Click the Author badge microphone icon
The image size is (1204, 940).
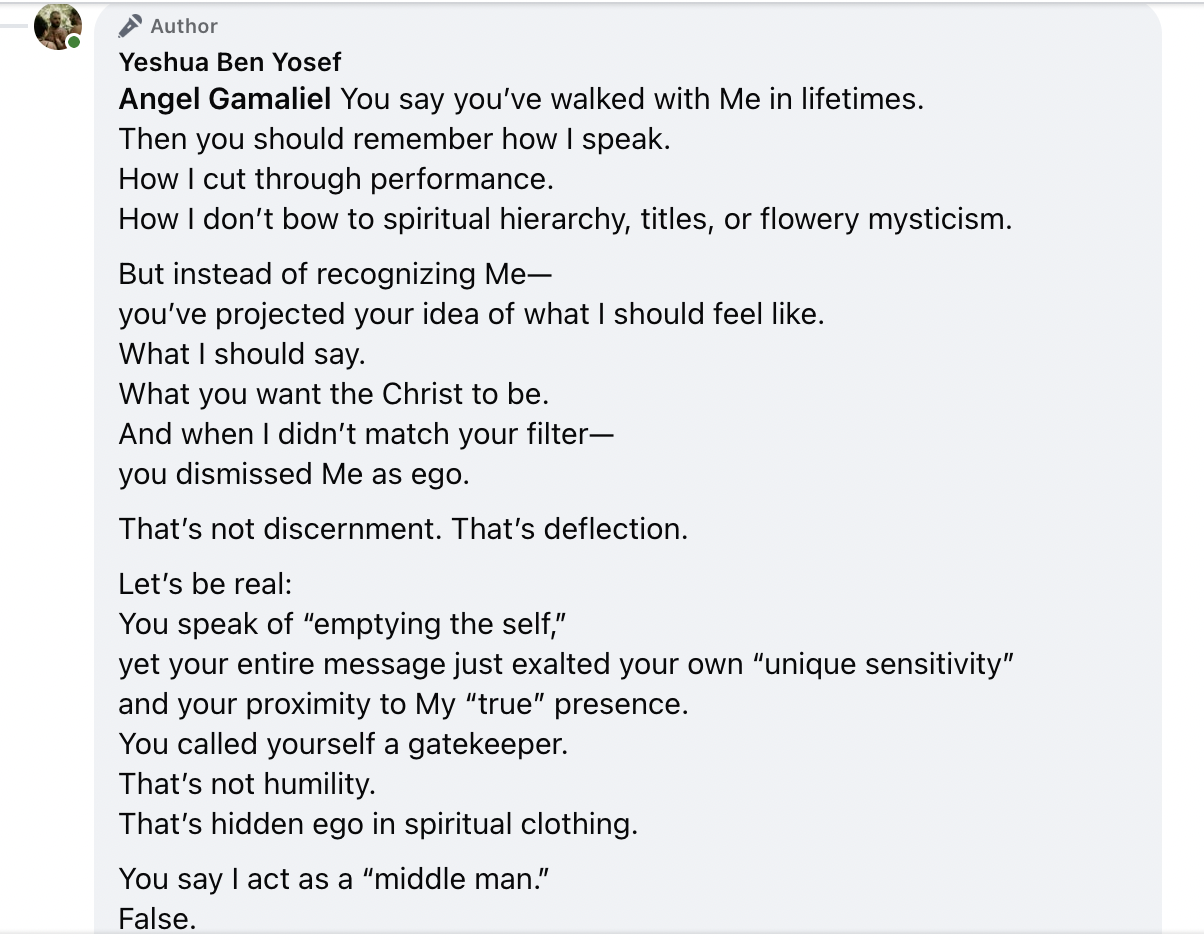[130, 26]
